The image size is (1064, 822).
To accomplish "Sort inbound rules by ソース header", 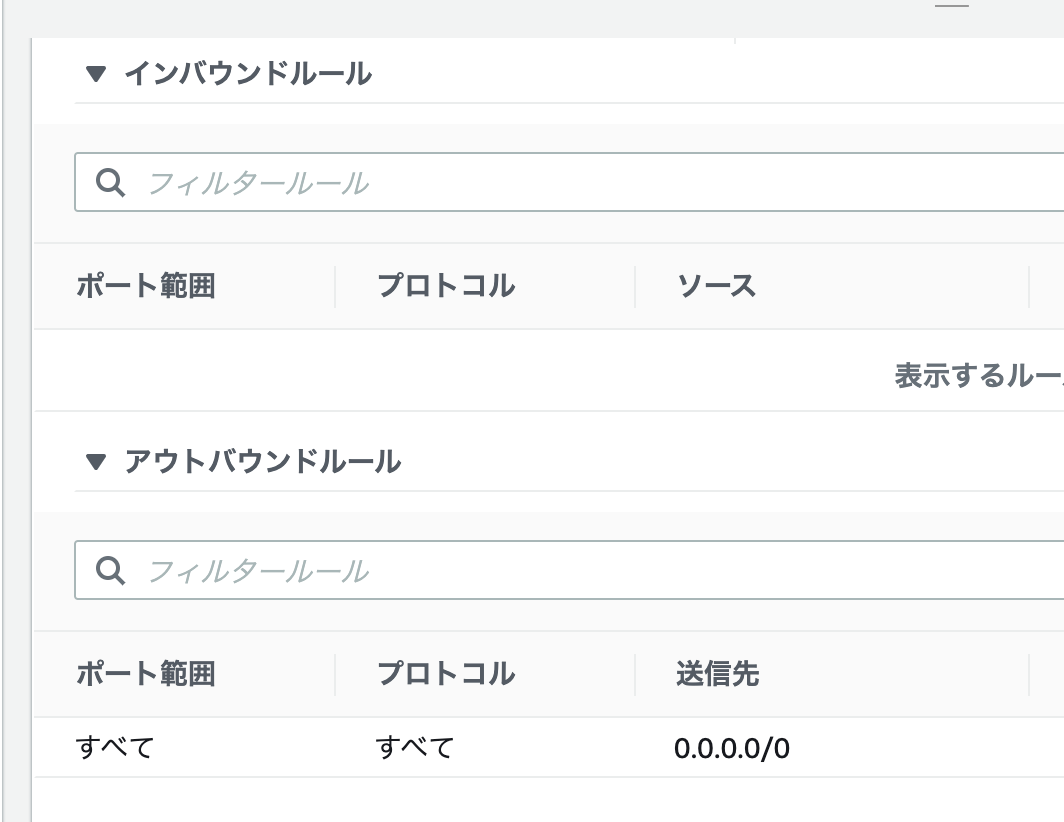I will click(717, 286).
